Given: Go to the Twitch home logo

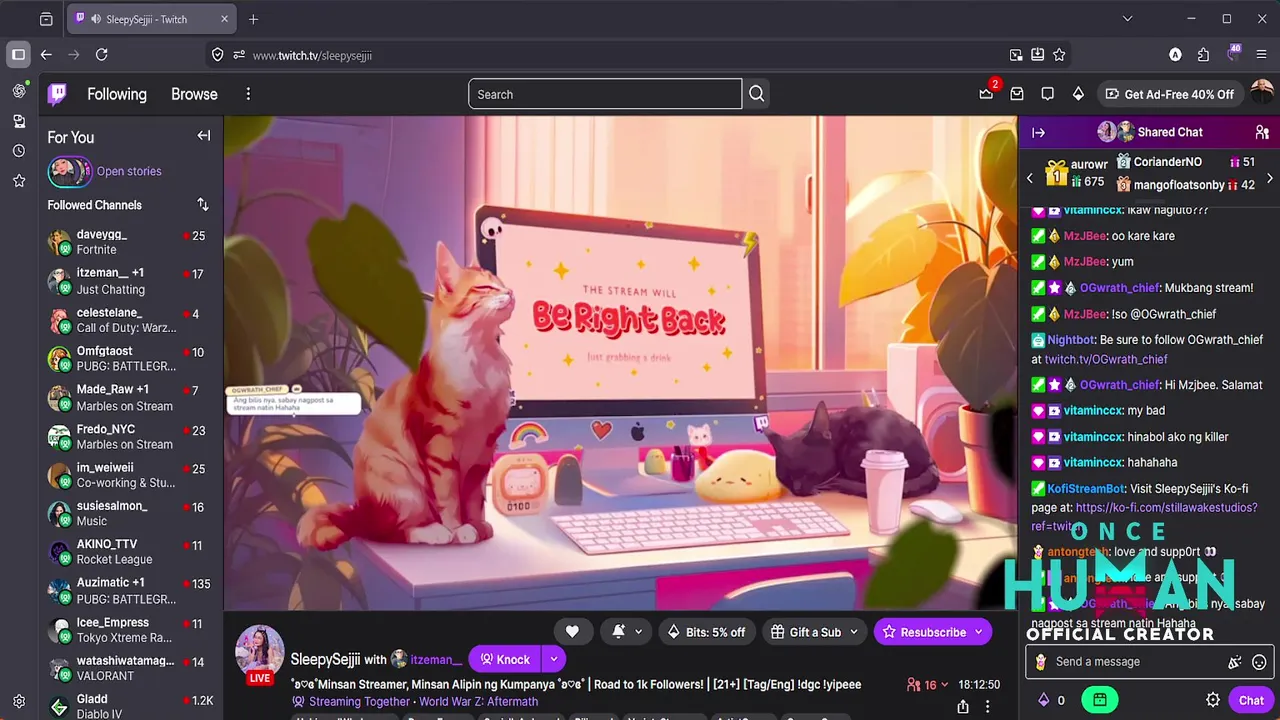Looking at the screenshot, I should tap(58, 94).
